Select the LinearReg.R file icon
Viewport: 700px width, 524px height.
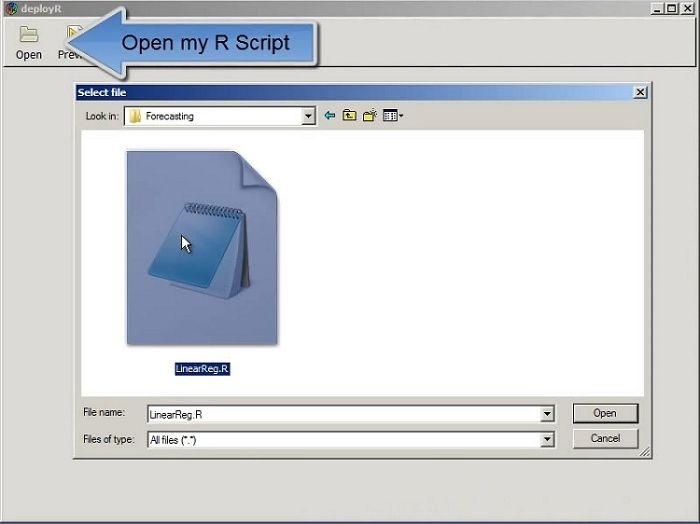coord(201,248)
